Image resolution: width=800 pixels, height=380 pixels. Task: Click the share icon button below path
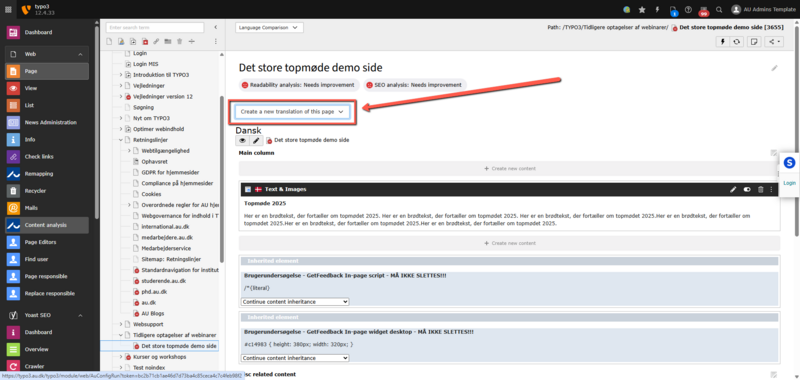point(773,42)
